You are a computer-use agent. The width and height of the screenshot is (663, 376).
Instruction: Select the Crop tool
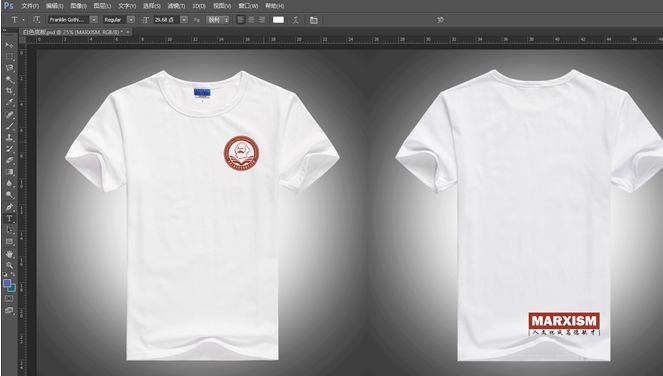(9, 91)
